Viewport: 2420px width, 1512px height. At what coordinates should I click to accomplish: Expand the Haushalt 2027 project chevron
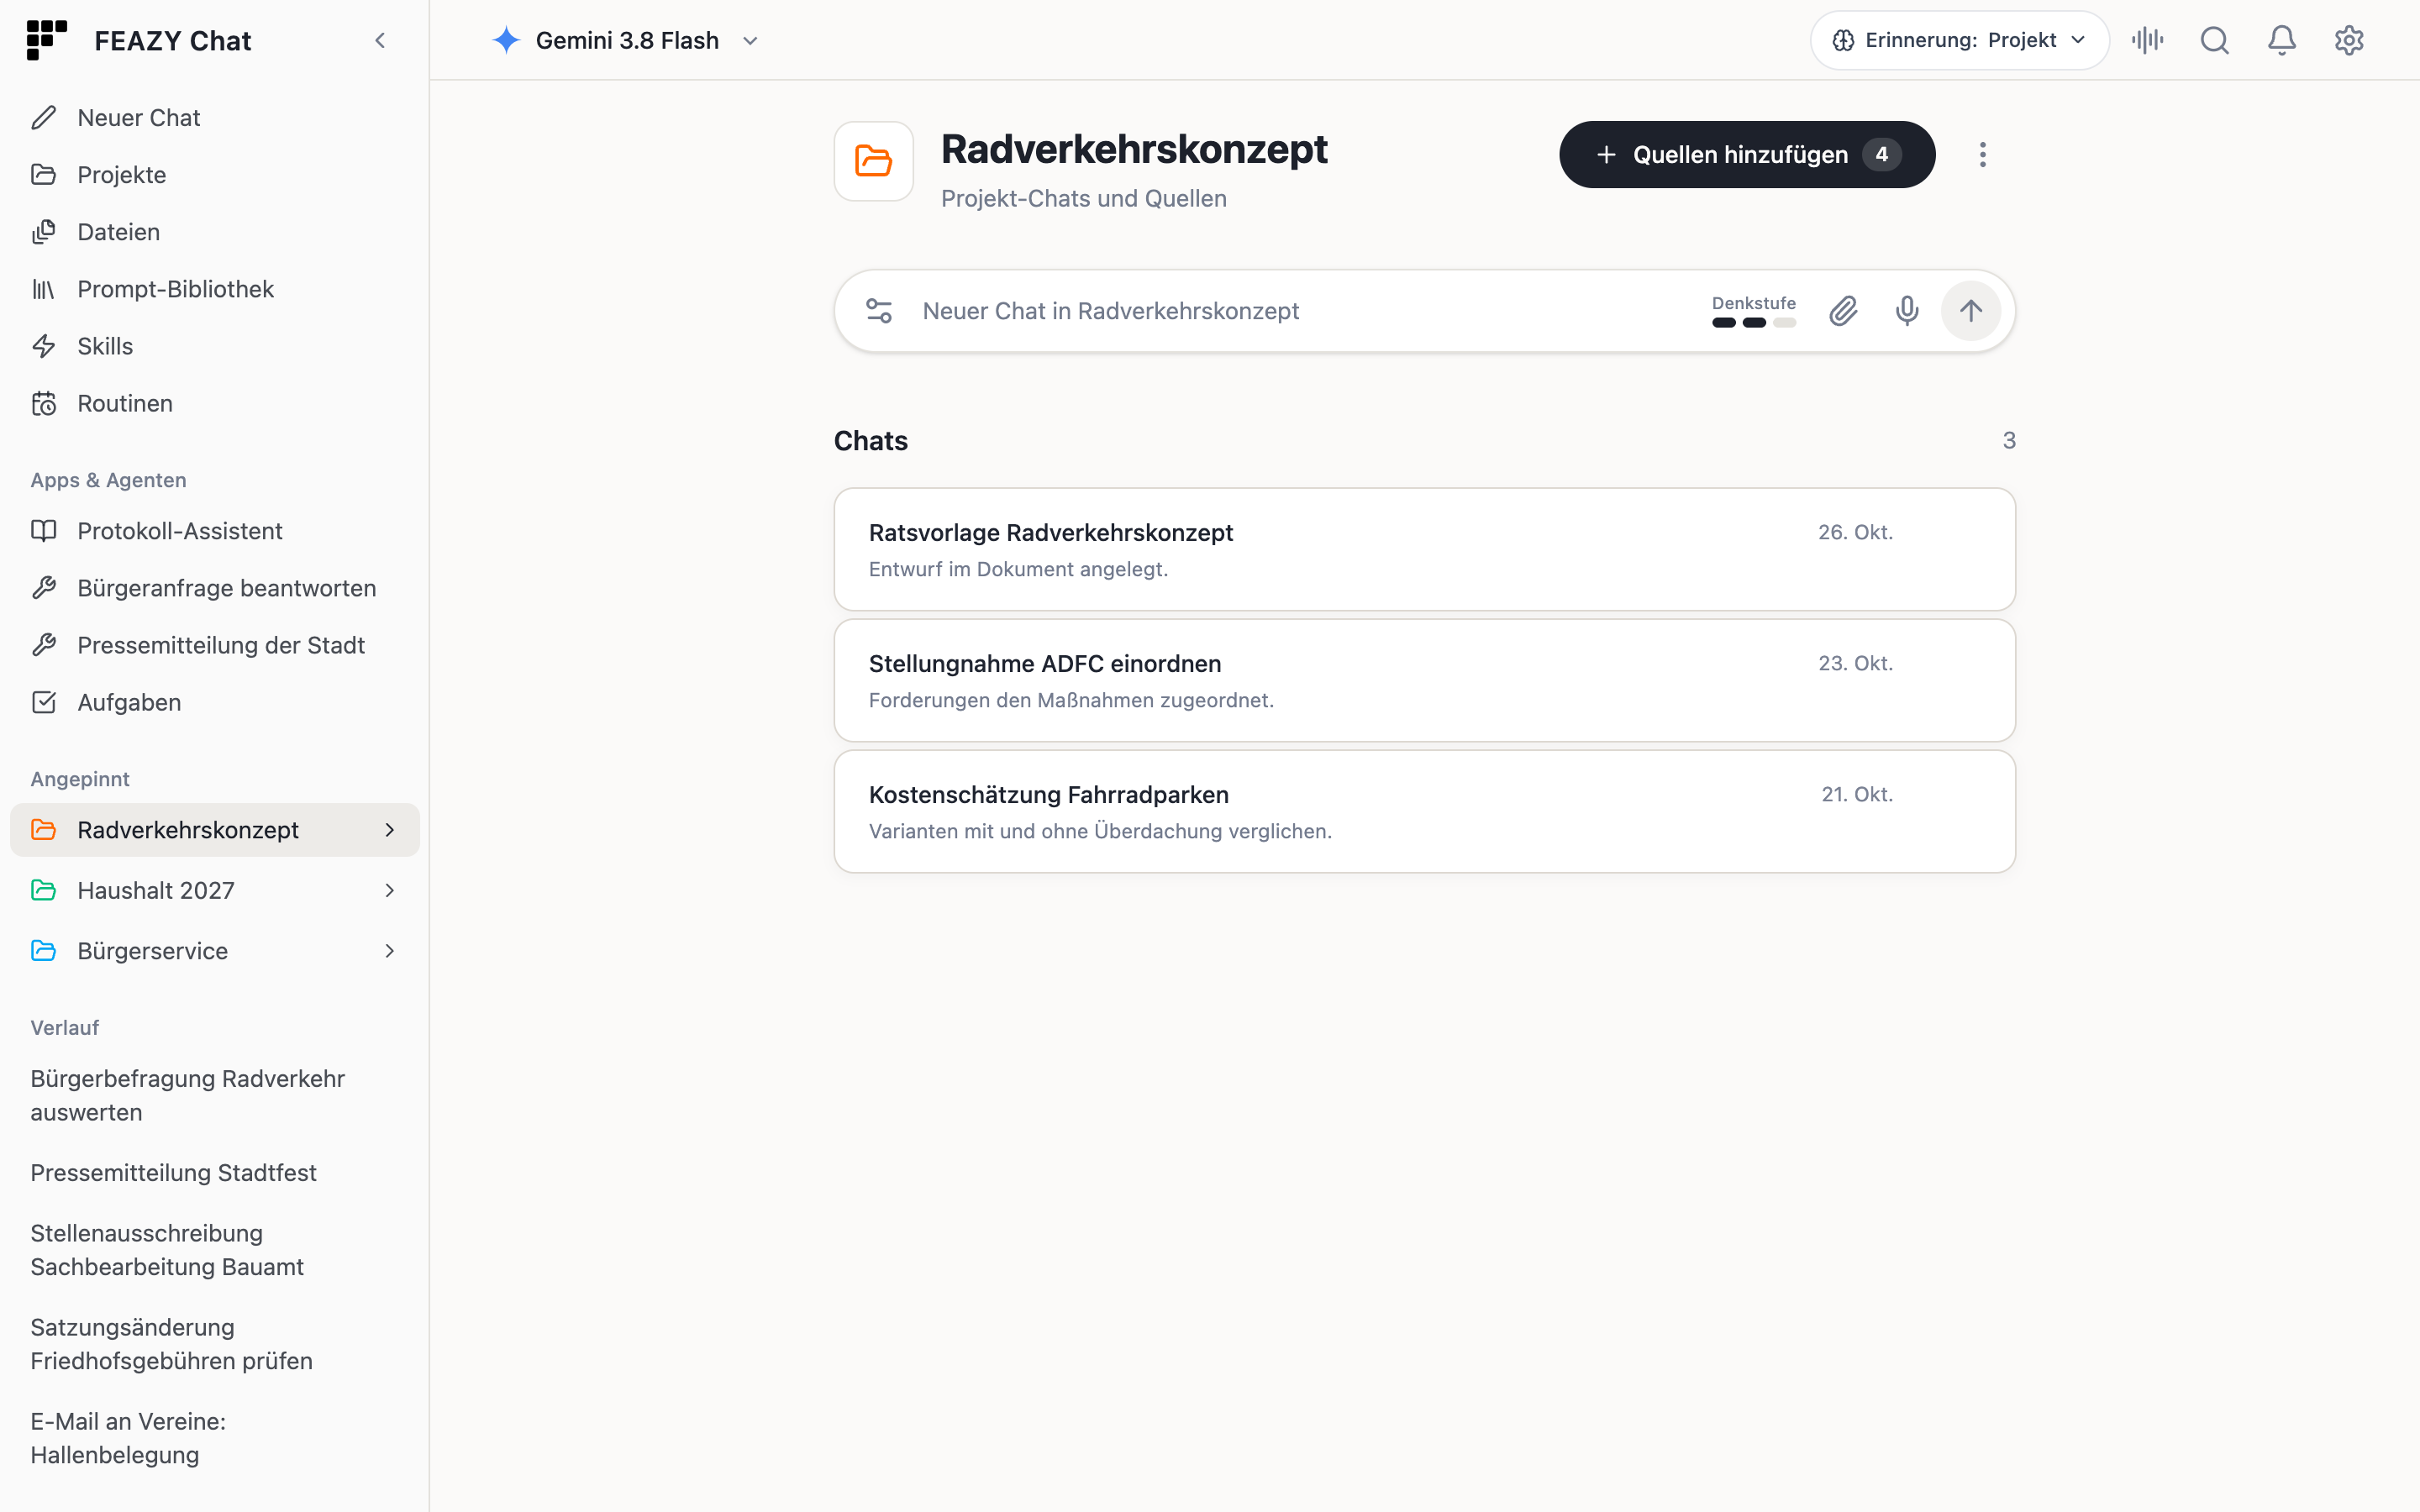[x=390, y=890]
